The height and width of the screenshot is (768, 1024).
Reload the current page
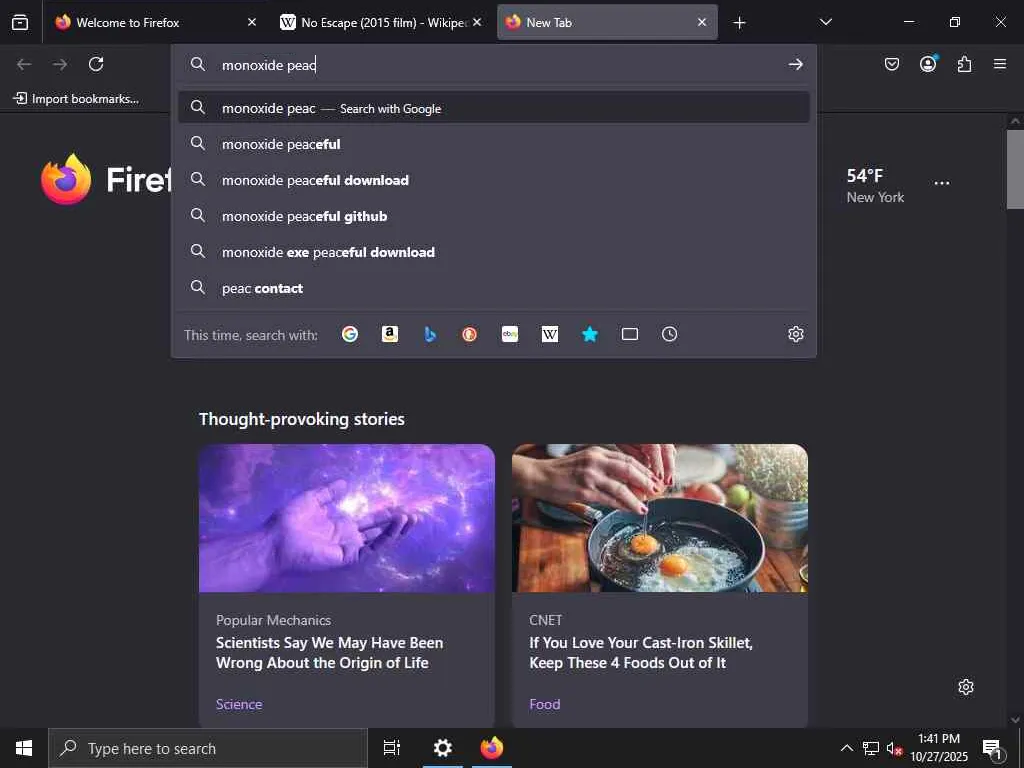click(x=96, y=64)
